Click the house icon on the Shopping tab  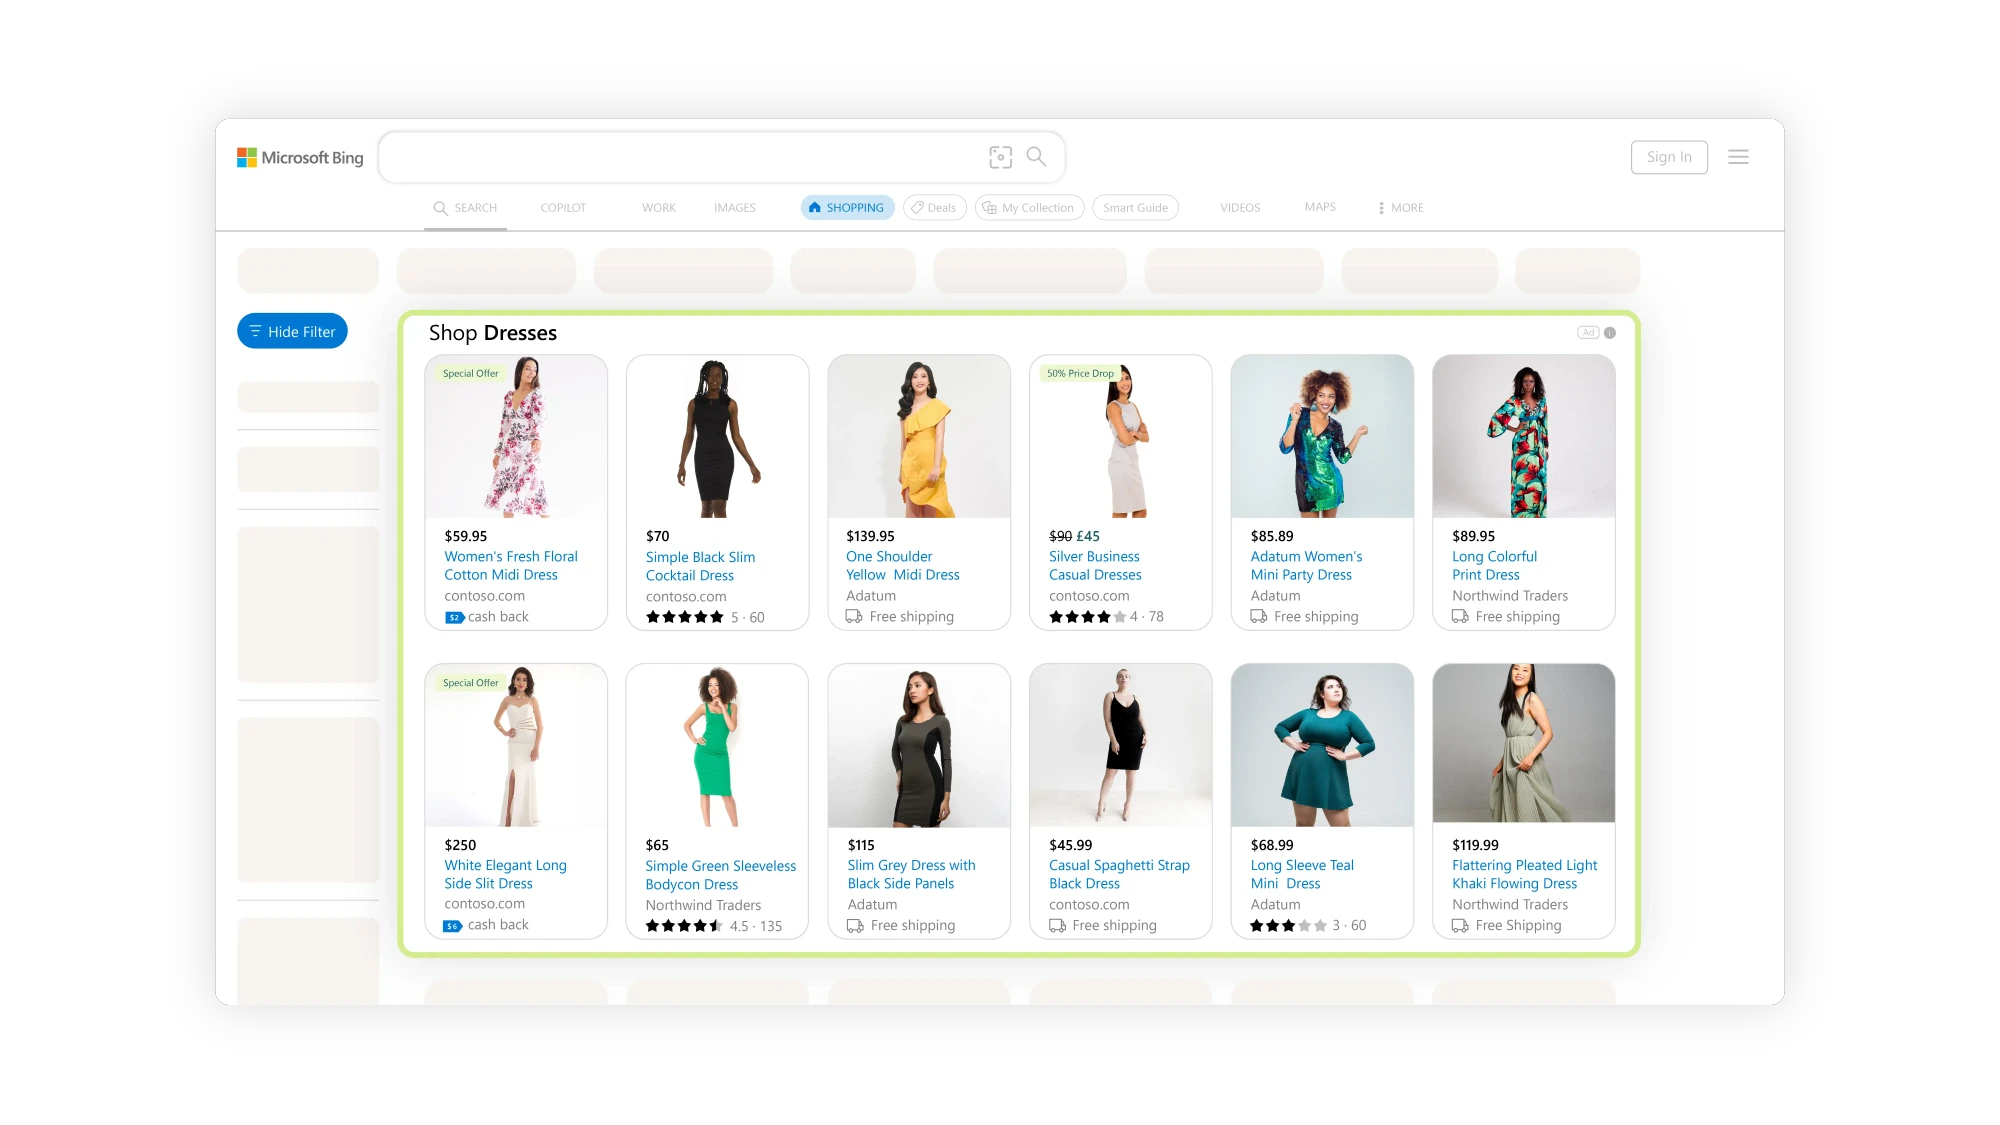(x=814, y=207)
